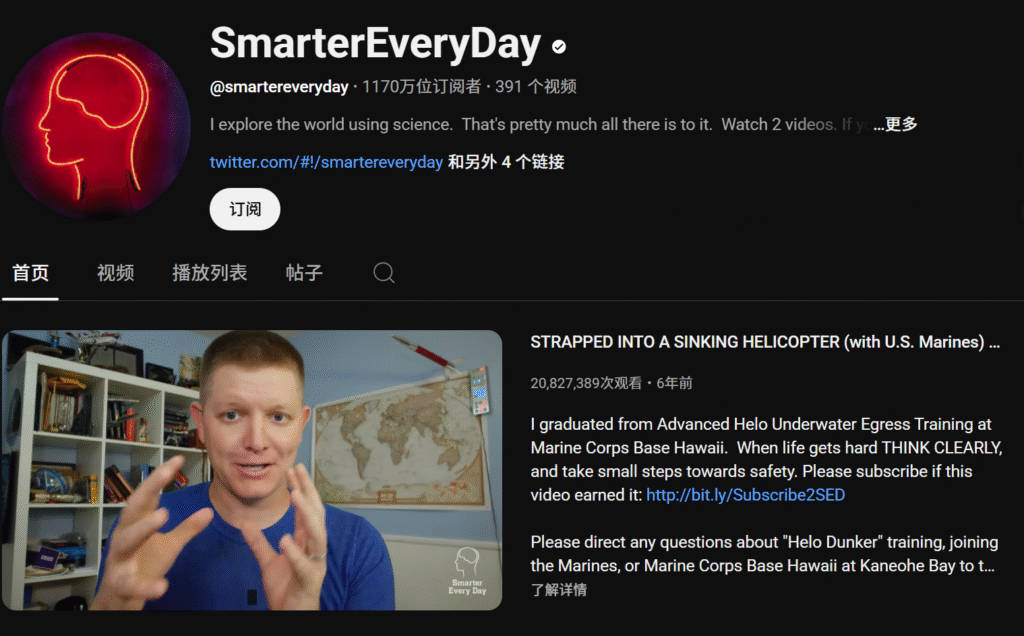
Task: Click Smarter Every Day watermark in video
Action: pyautogui.click(x=467, y=571)
